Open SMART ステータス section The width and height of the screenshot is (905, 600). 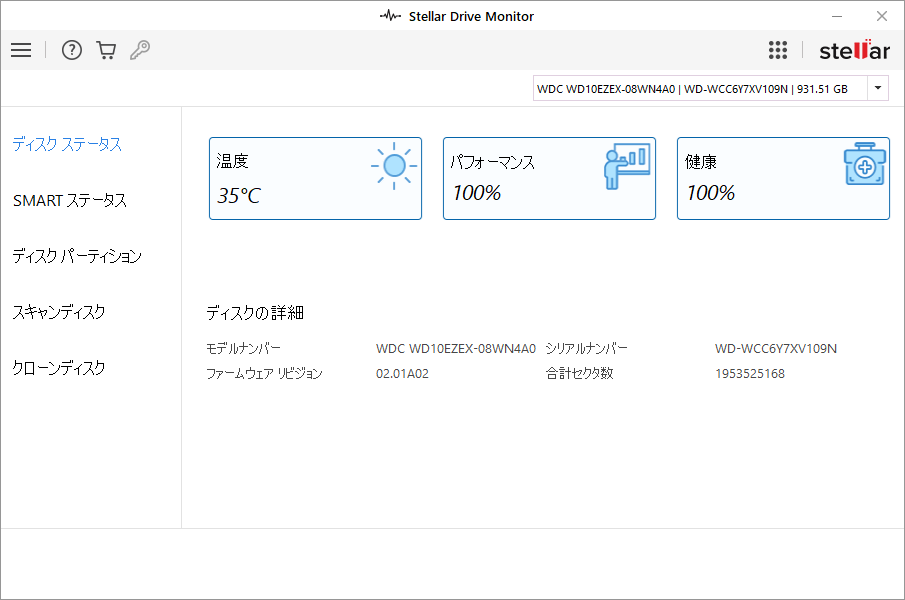(x=70, y=200)
